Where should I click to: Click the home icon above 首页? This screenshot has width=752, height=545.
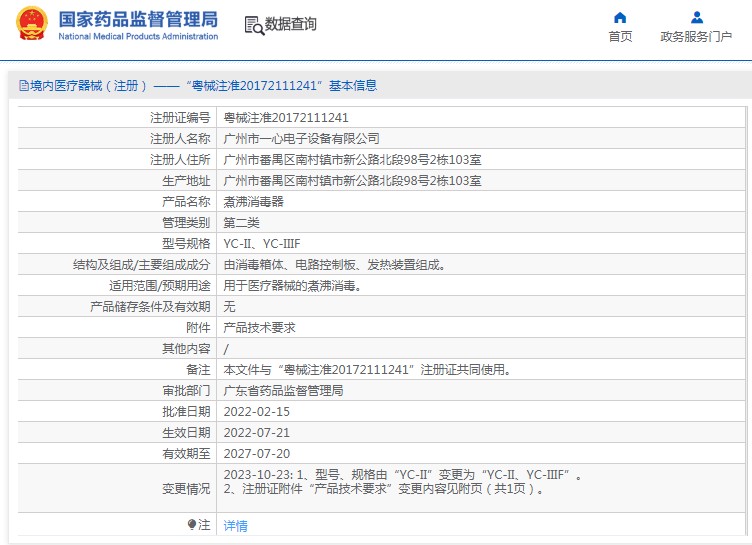click(x=620, y=18)
